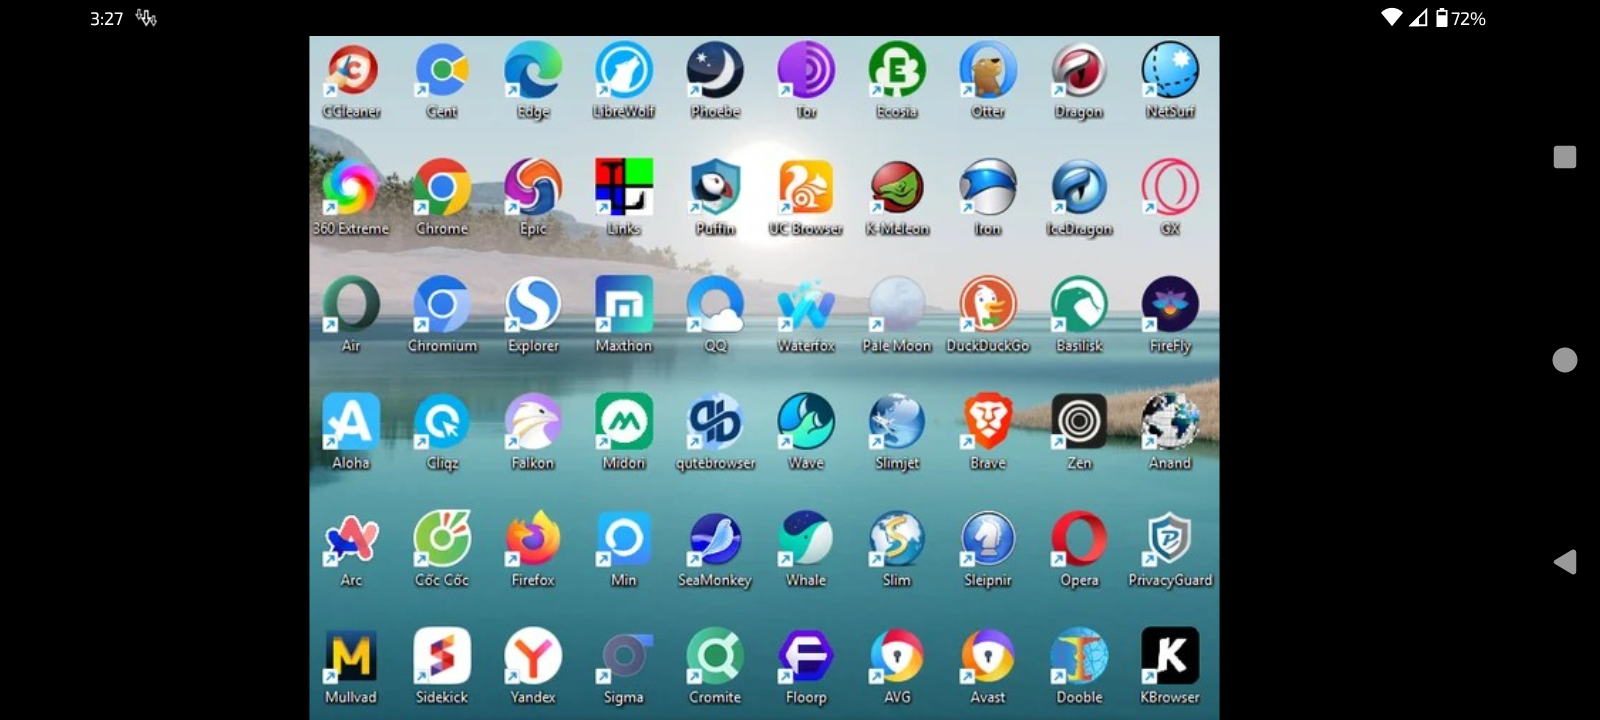Launch the Chromium browser icon
Viewport: 1600px width, 720px height.
442,304
